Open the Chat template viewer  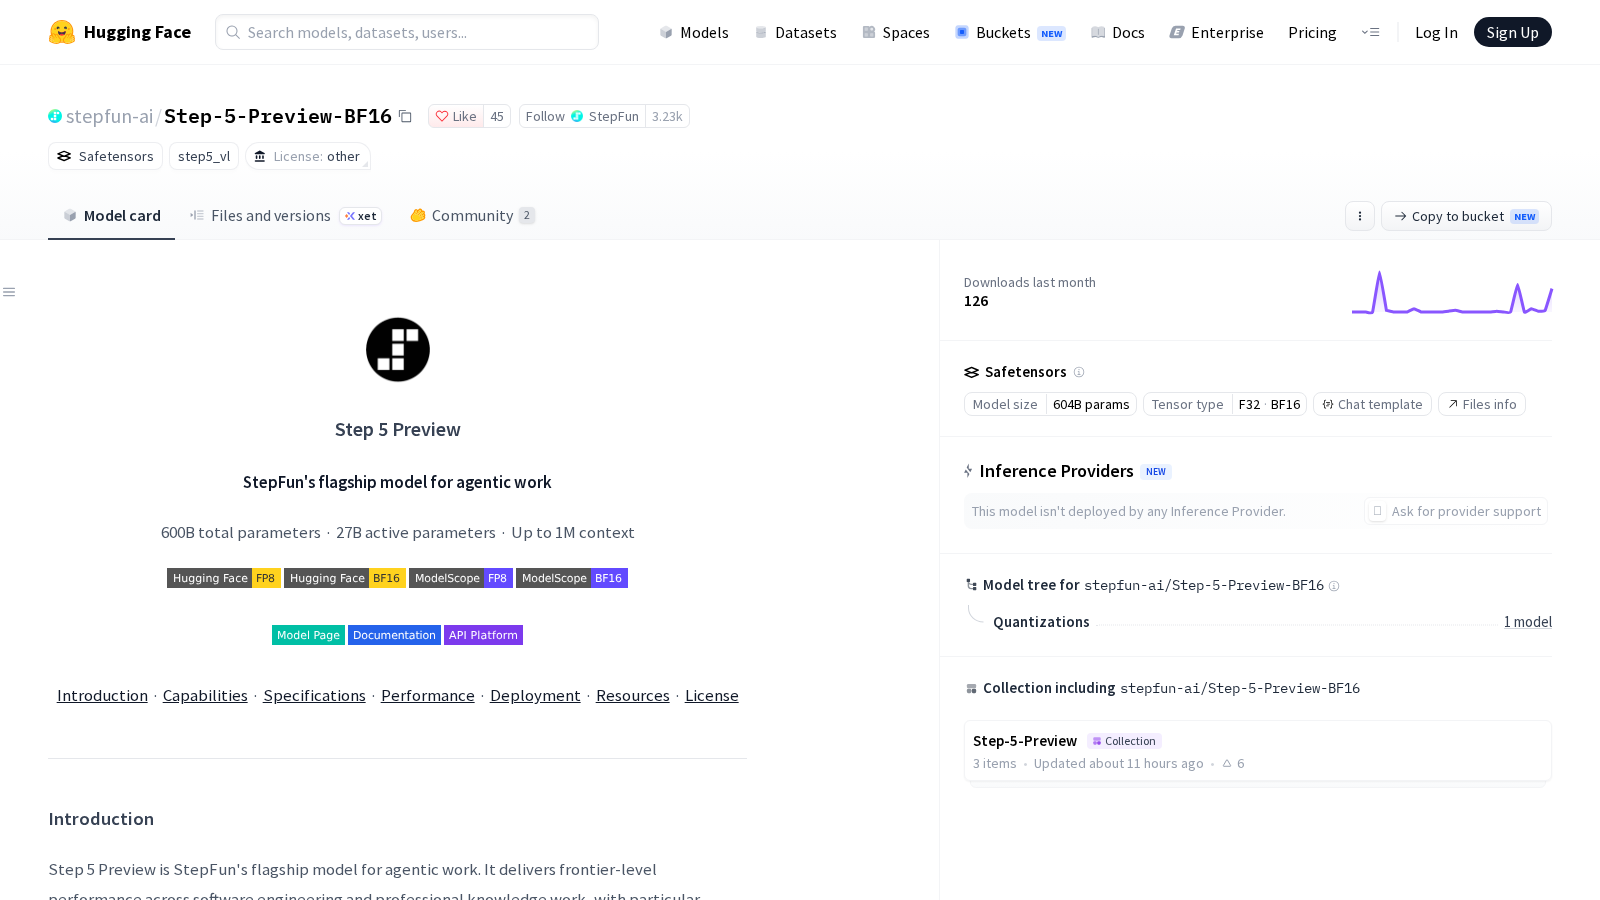1372,404
